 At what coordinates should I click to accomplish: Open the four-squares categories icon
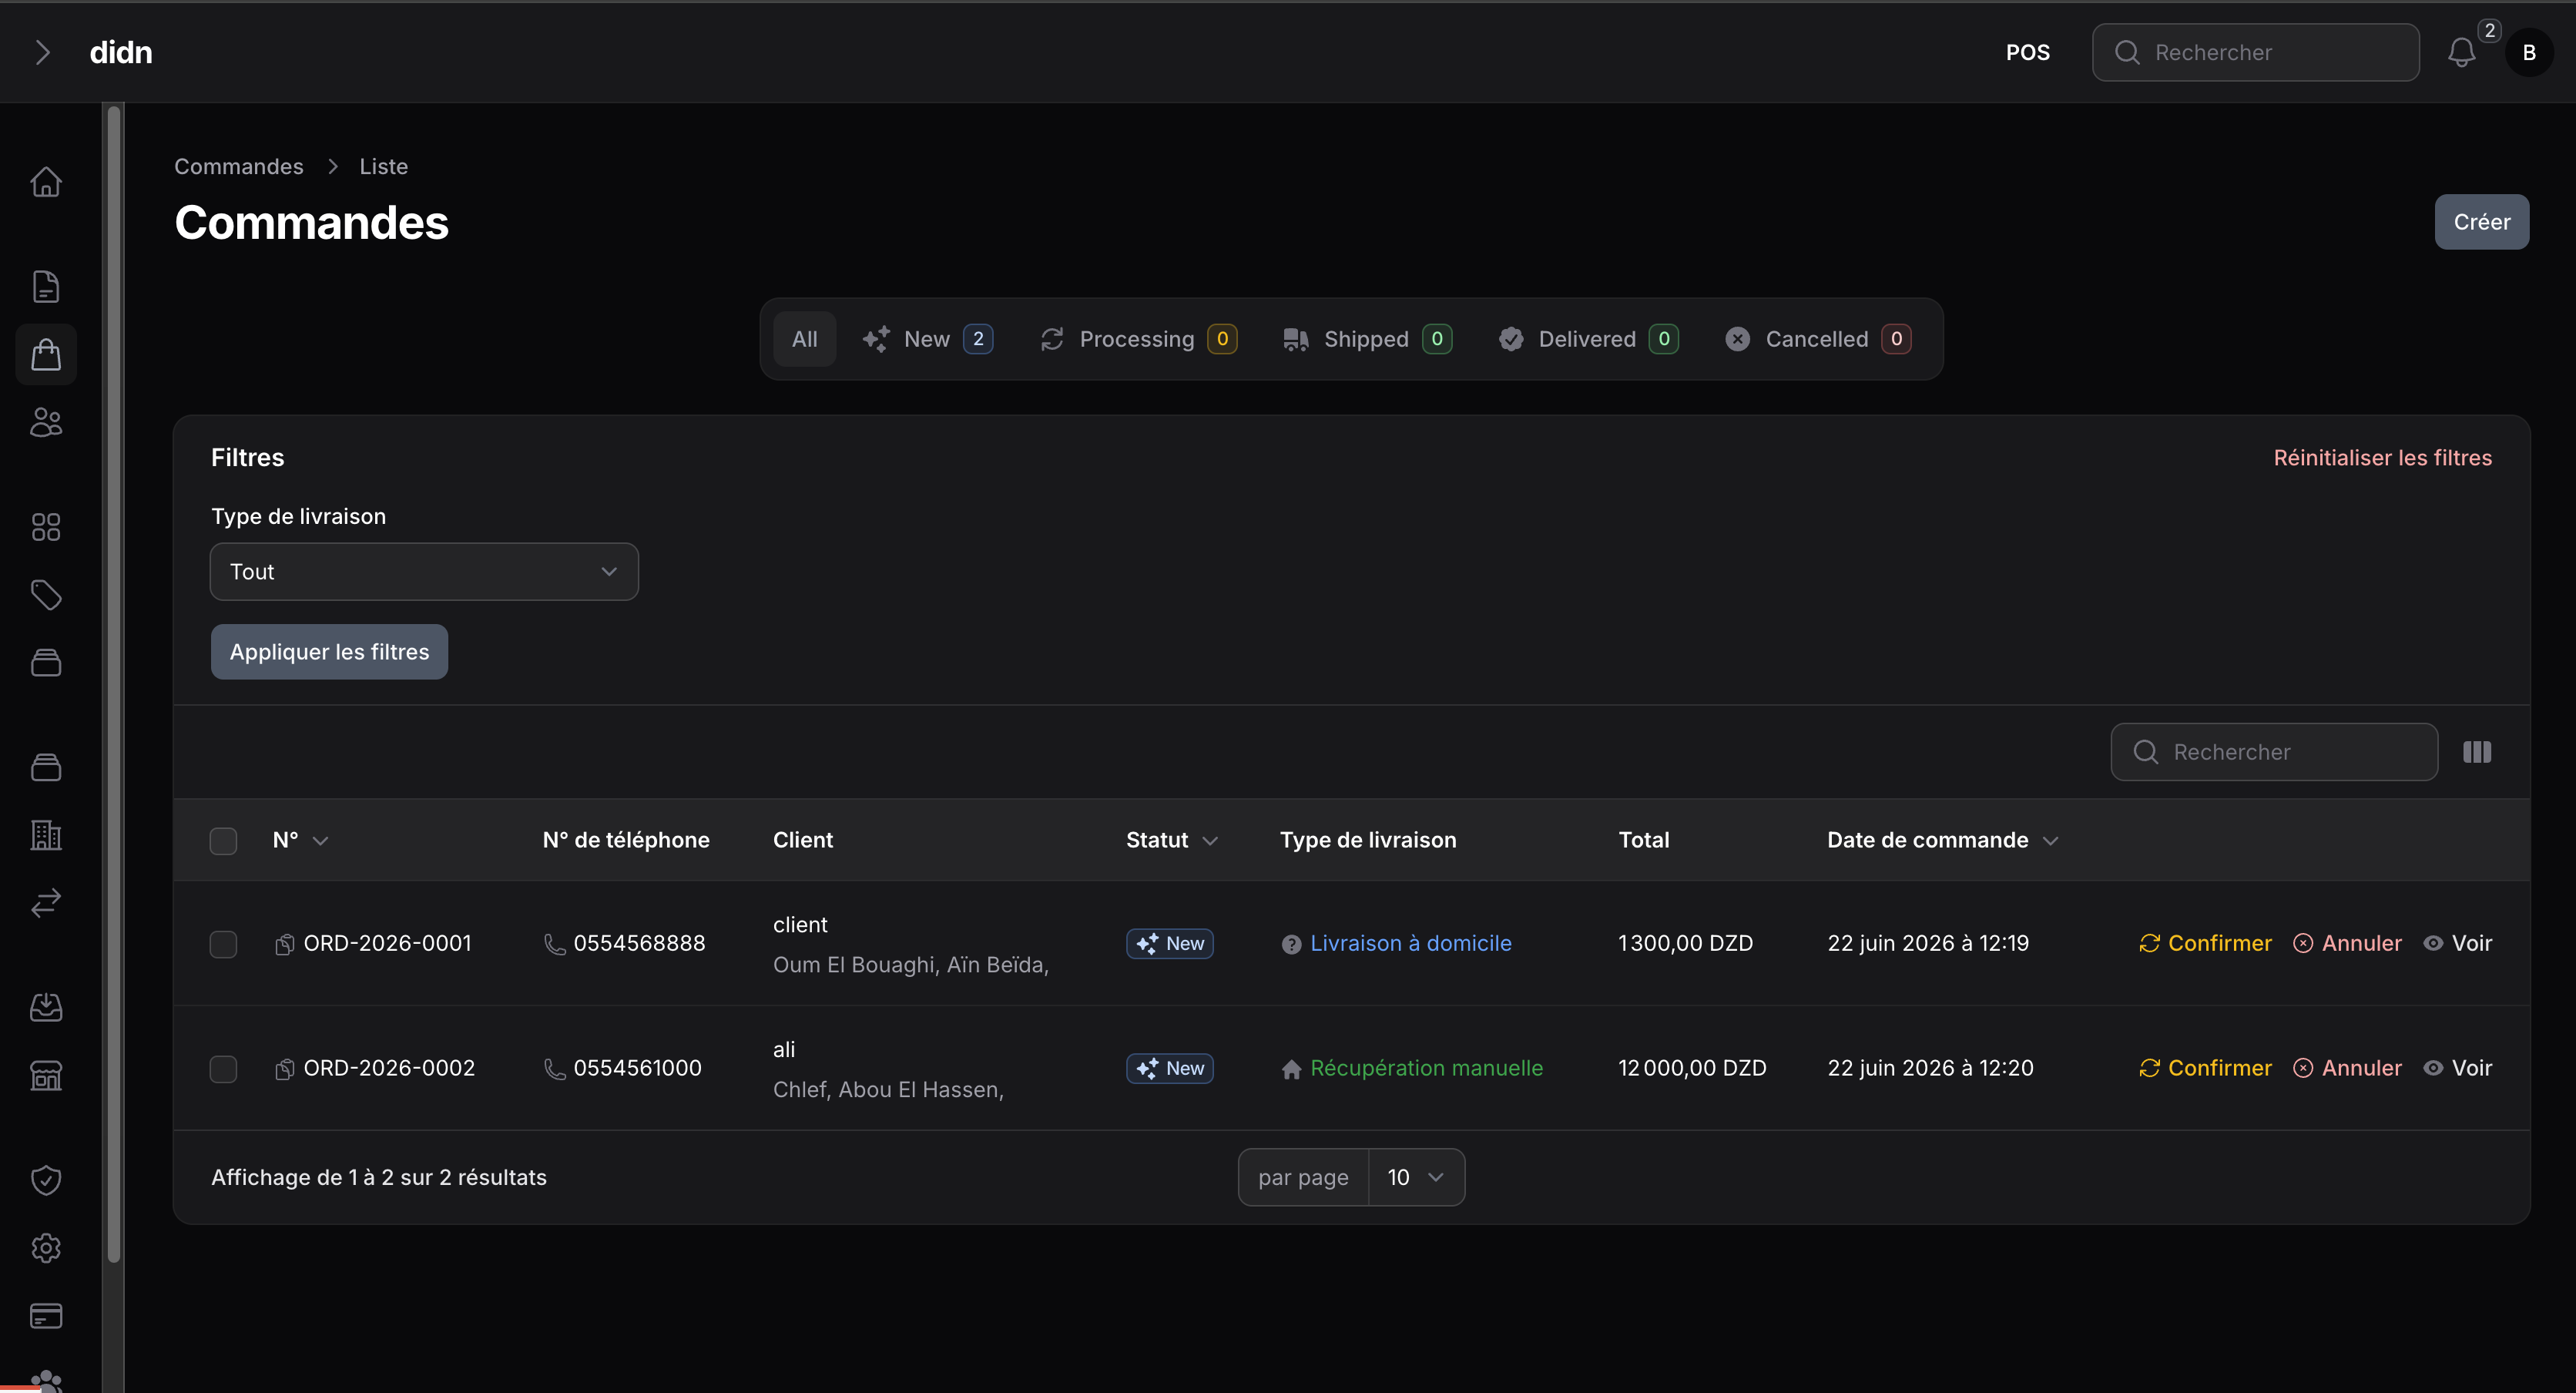coord(46,527)
